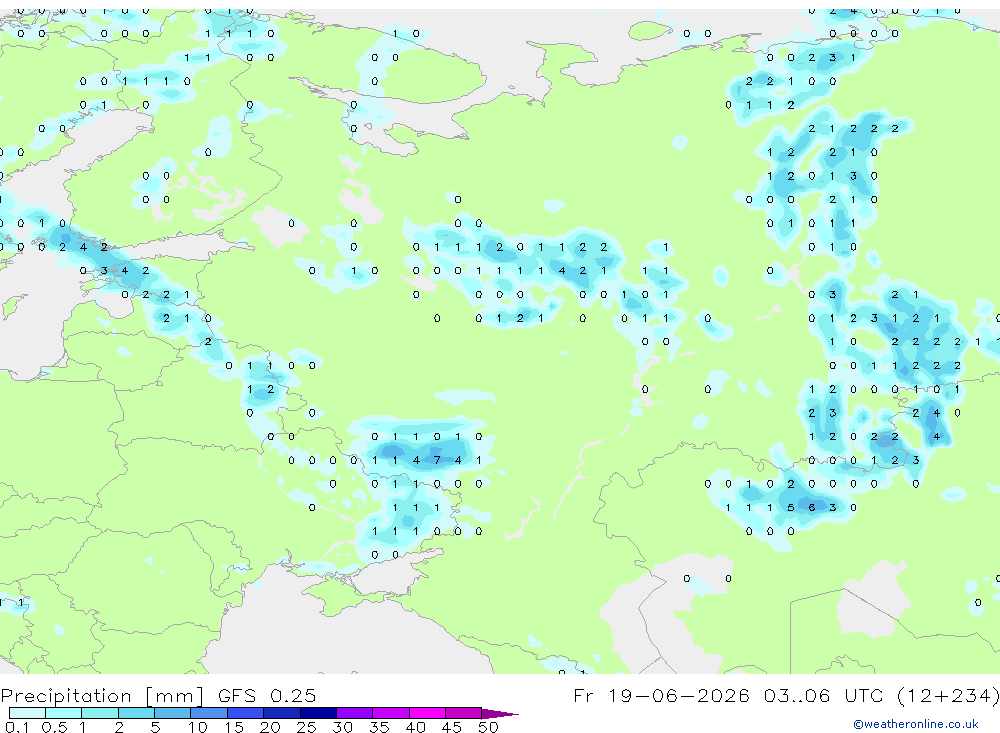Click the 20–25 mm legend color box

click(282, 713)
